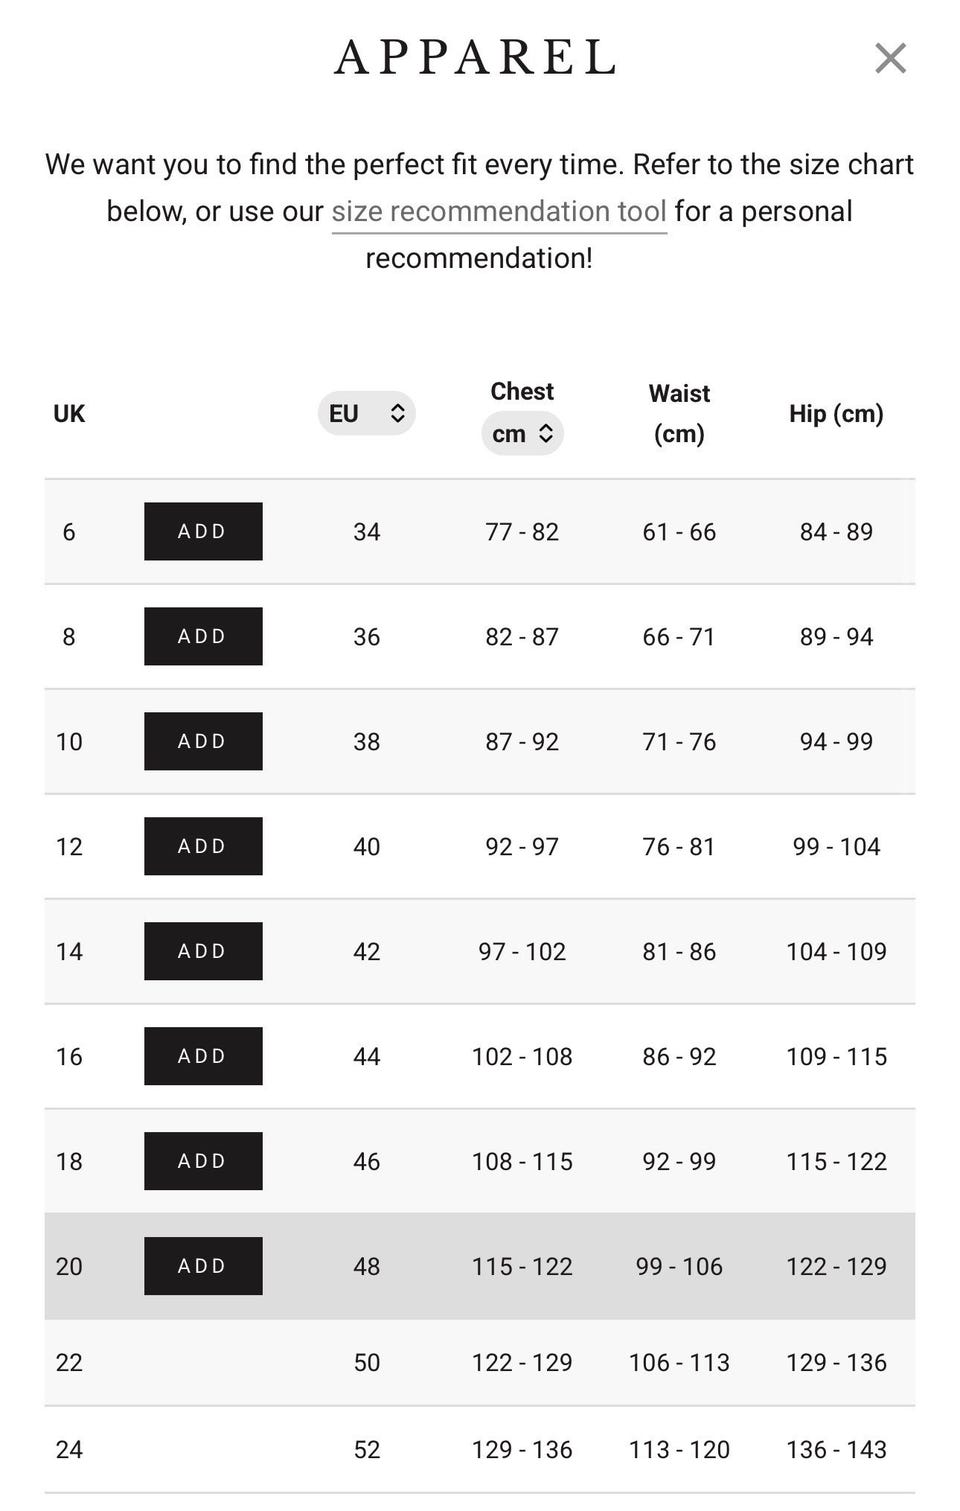Open the size recommendation tool link
Viewport: 960px width, 1511px height.
point(499,211)
